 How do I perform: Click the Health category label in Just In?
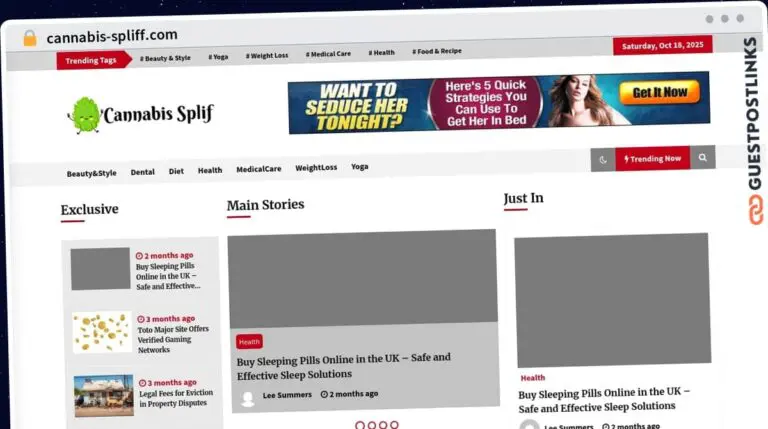[x=532, y=378]
